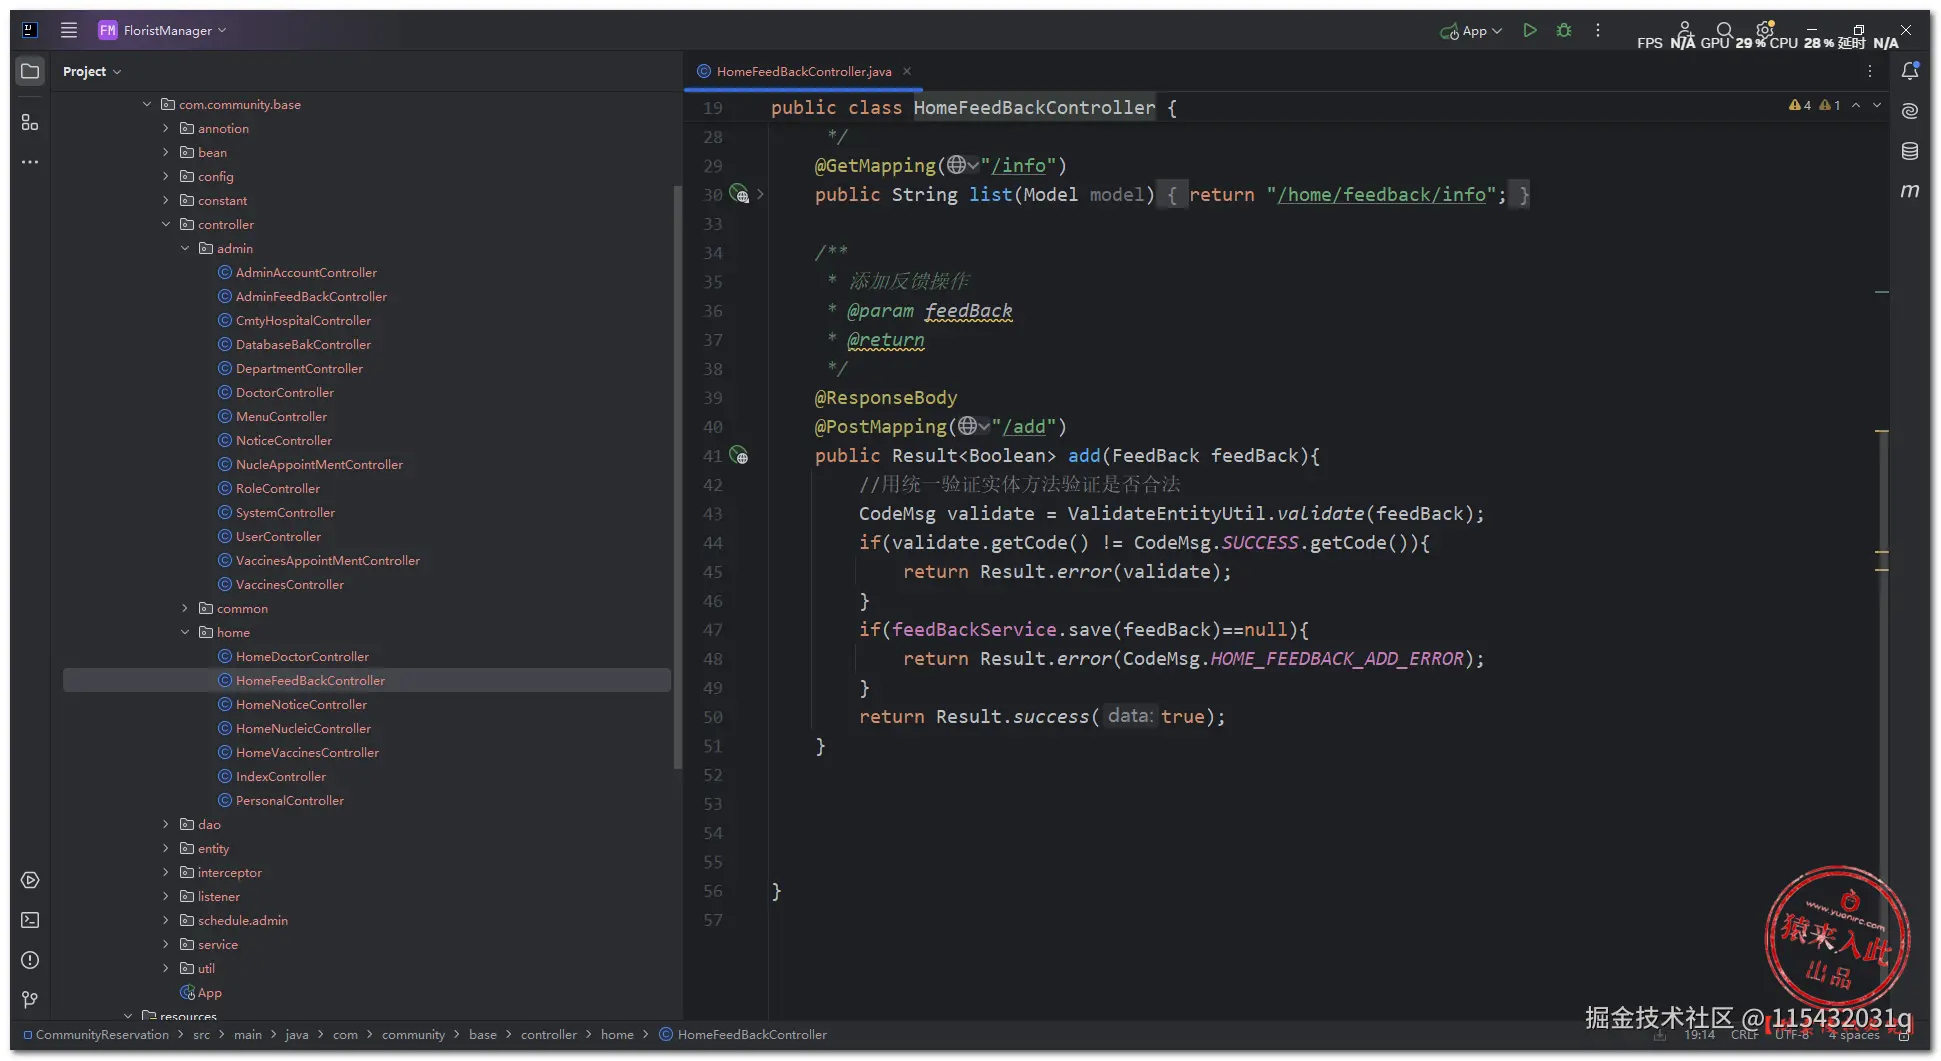Screen dimensions: 1941x1061
Task: Open the Database tool window
Action: coord(1910,151)
